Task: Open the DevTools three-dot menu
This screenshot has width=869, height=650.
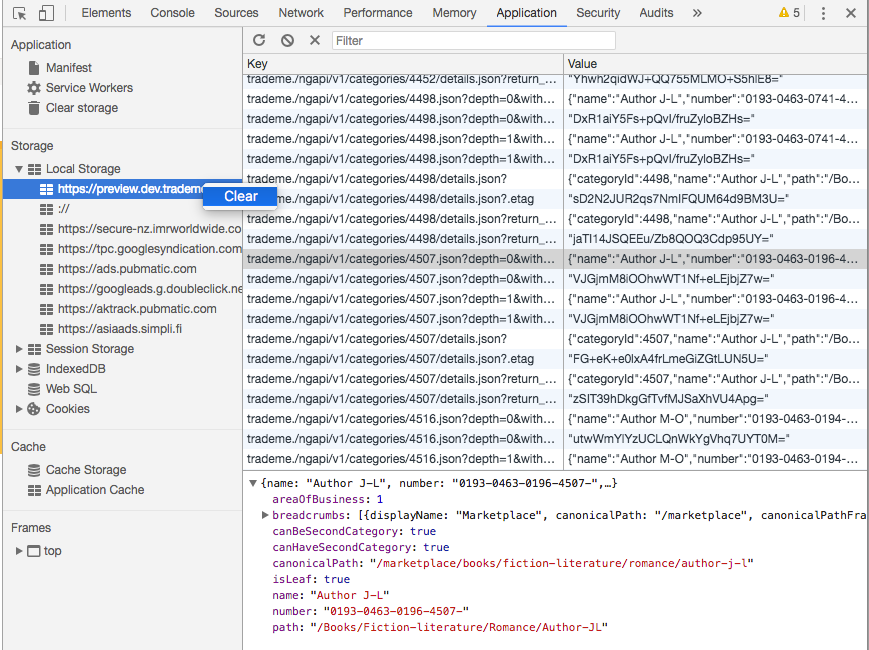Action: point(822,12)
